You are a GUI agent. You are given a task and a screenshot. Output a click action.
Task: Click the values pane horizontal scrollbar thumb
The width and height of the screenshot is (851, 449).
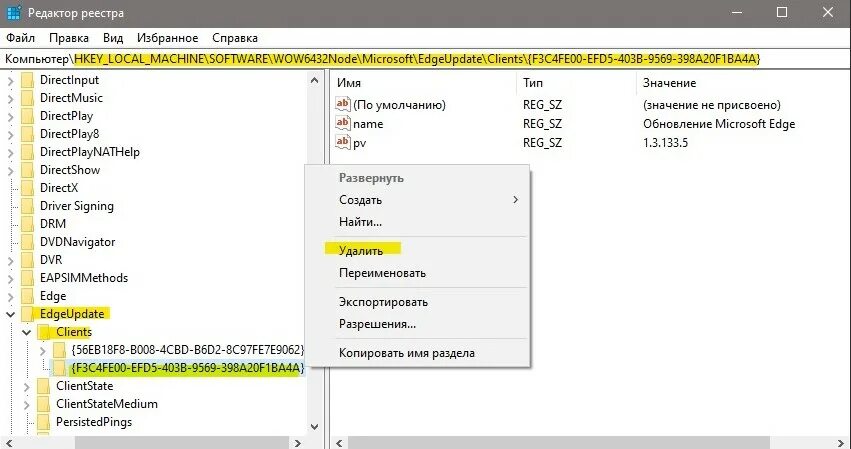(559, 443)
